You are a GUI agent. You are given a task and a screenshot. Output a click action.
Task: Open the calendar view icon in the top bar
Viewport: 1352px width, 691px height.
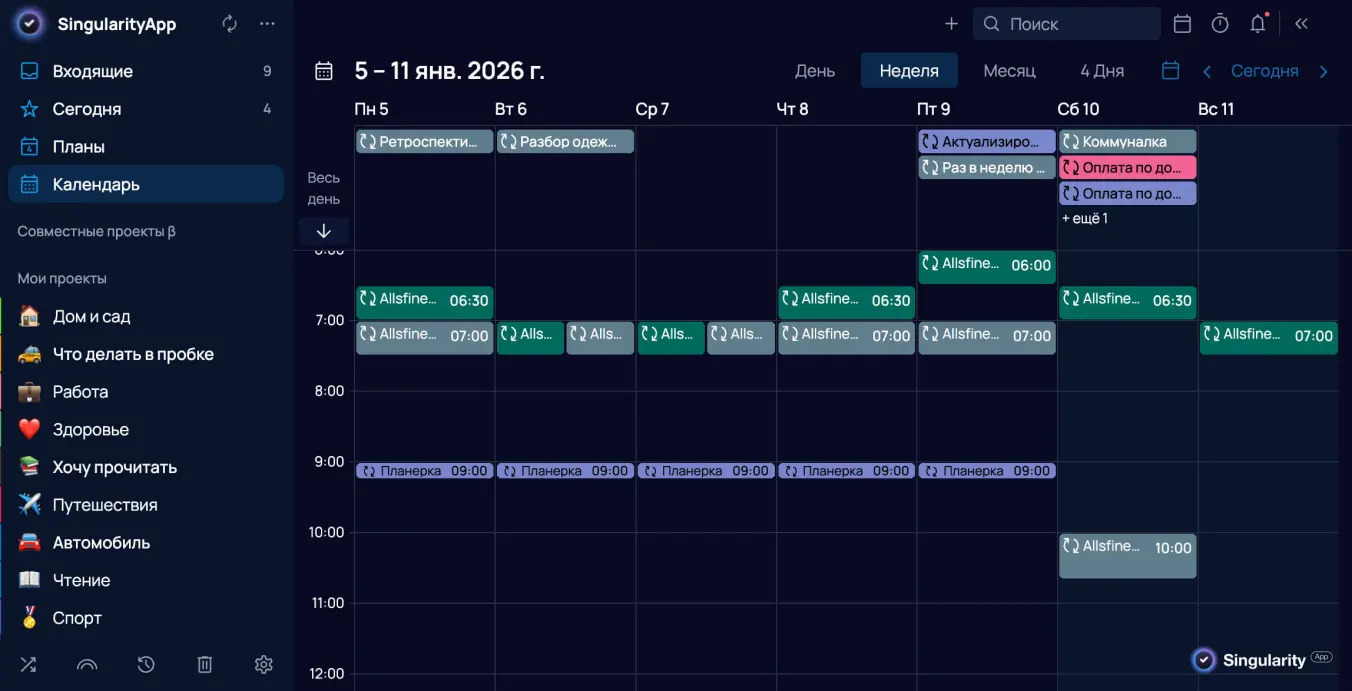point(1181,22)
